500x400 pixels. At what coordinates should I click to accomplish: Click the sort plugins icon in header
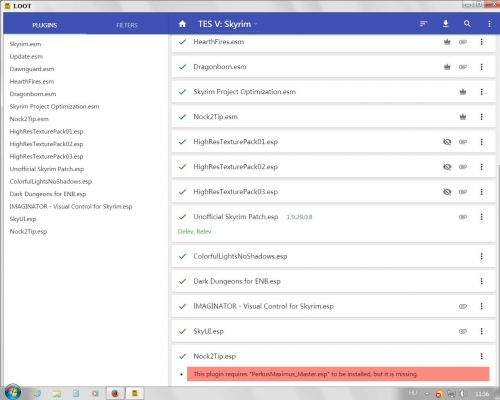tap(423, 24)
